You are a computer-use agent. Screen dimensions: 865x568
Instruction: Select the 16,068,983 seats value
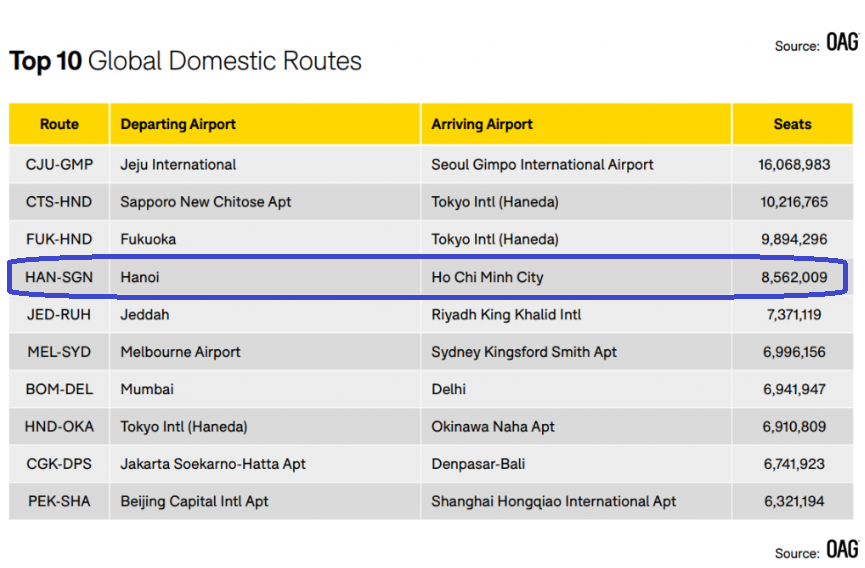tap(793, 165)
